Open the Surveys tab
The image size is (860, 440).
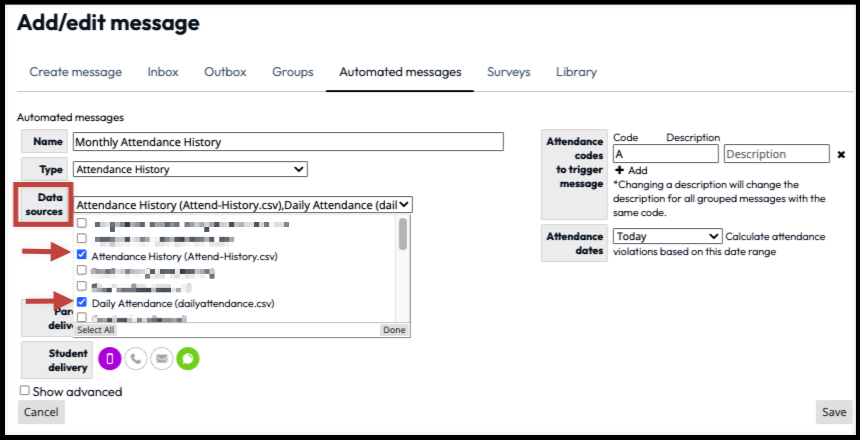coord(508,72)
